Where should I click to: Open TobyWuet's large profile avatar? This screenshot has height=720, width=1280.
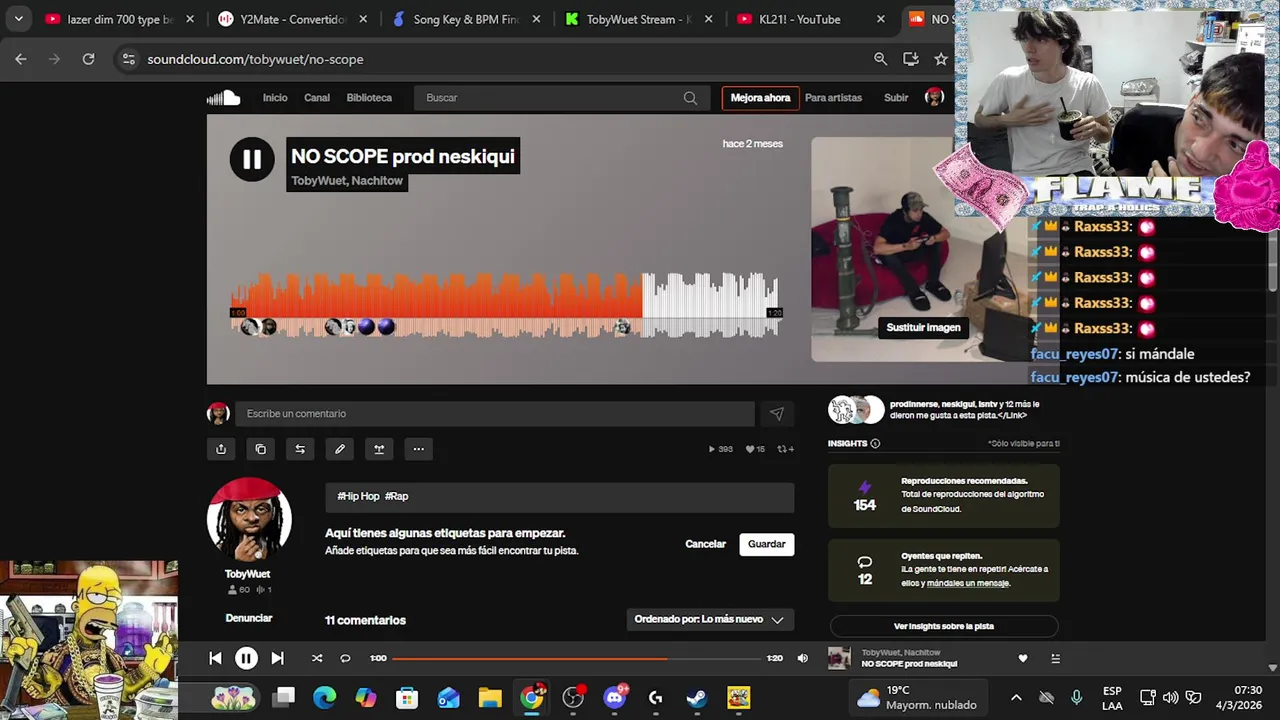pos(249,520)
